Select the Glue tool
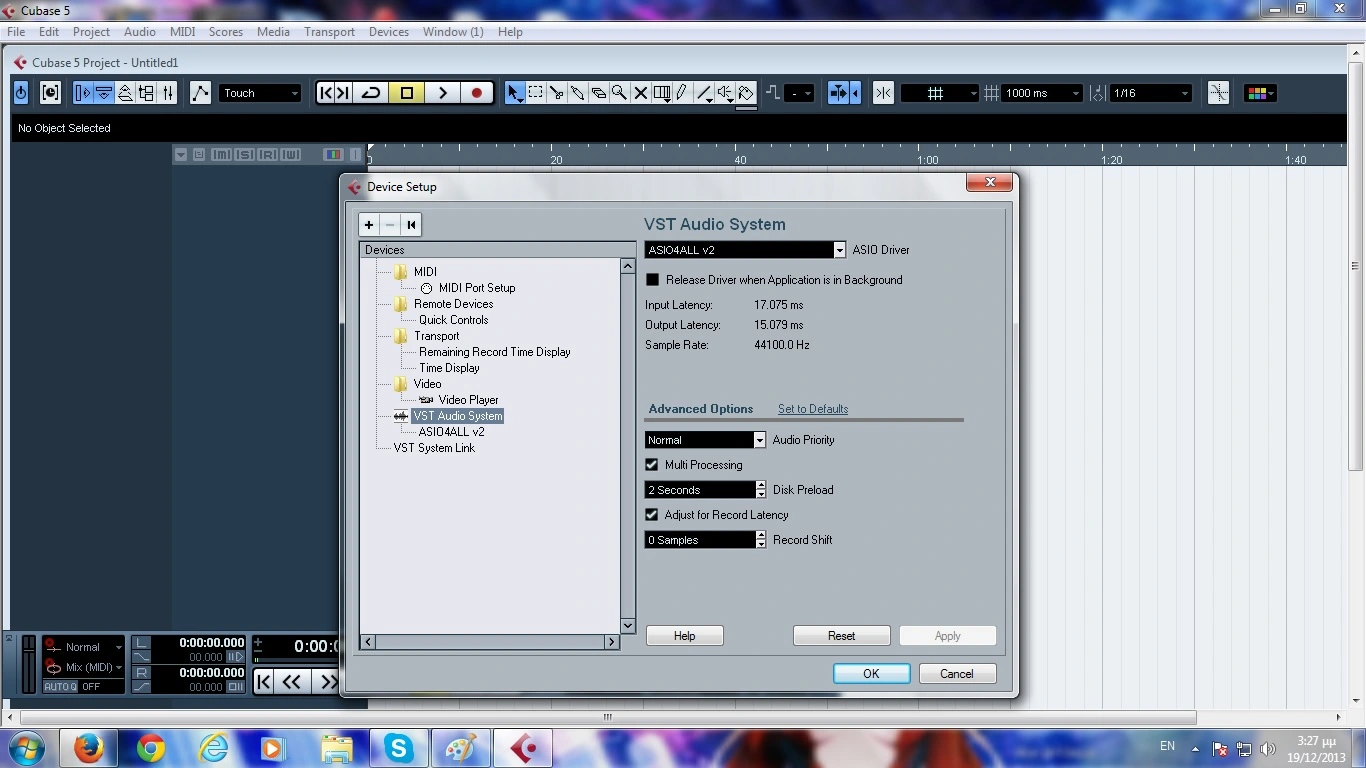Viewport: 1366px width, 768px height. coord(577,93)
